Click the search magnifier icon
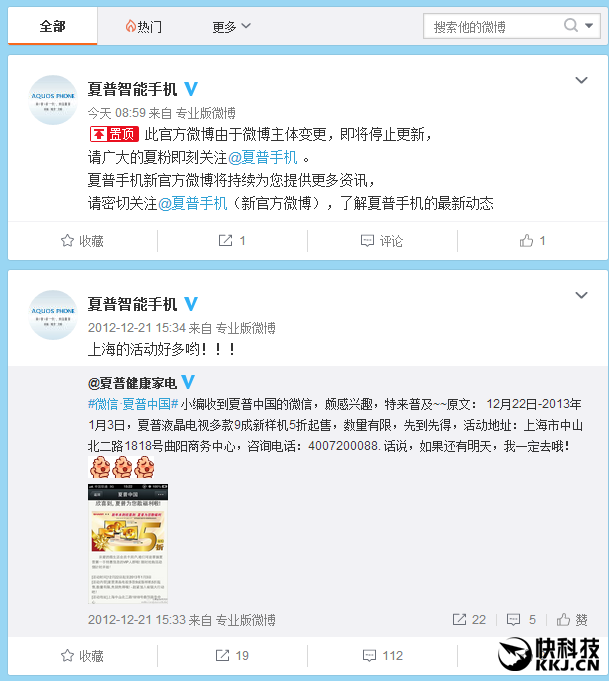The image size is (609, 681). click(571, 26)
